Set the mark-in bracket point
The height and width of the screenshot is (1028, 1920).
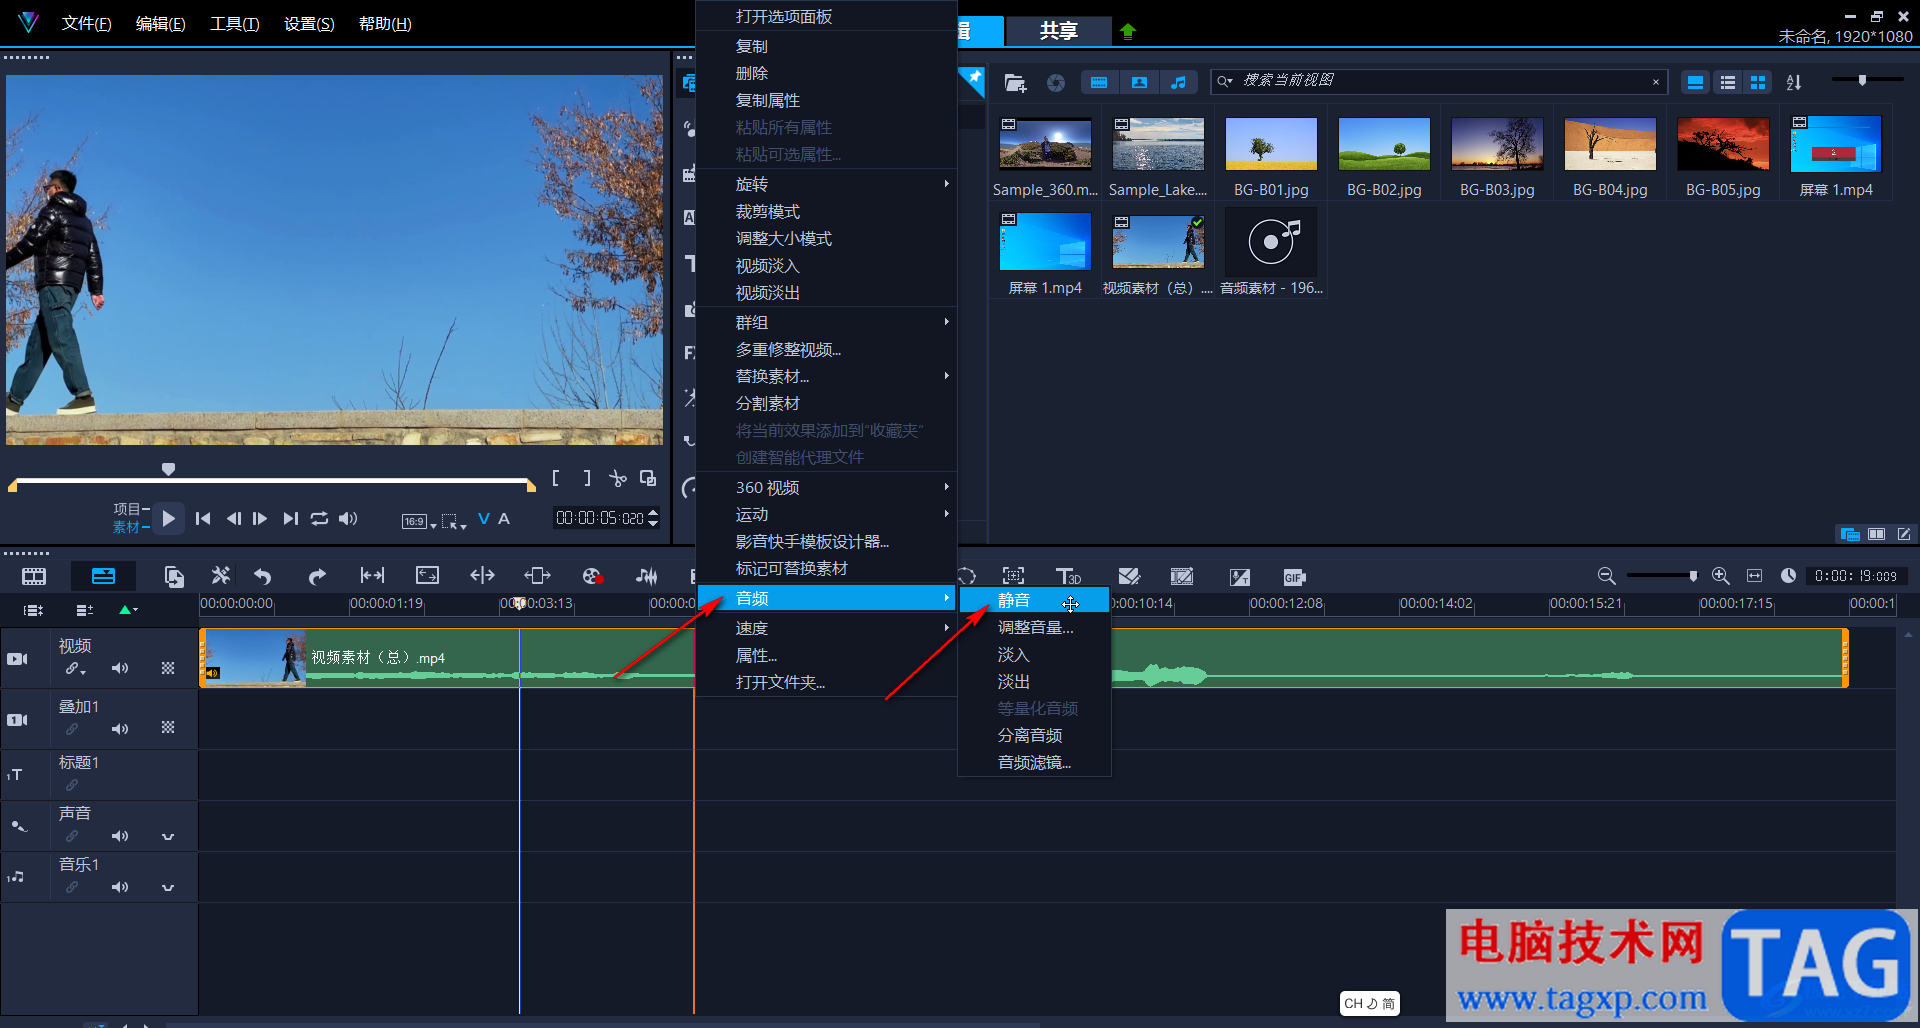point(556,478)
